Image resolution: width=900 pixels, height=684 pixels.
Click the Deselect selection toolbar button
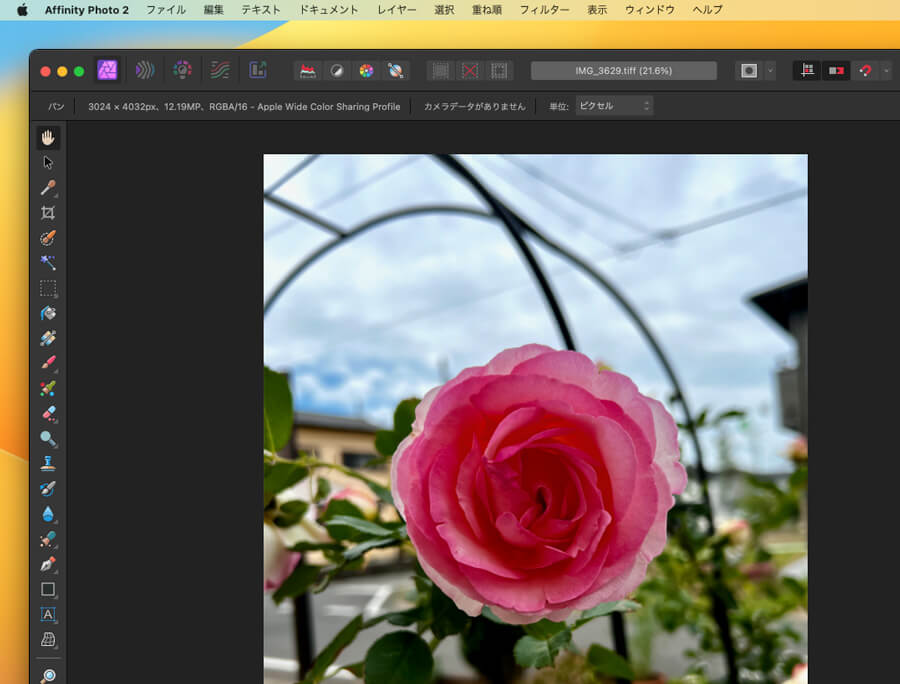[469, 71]
